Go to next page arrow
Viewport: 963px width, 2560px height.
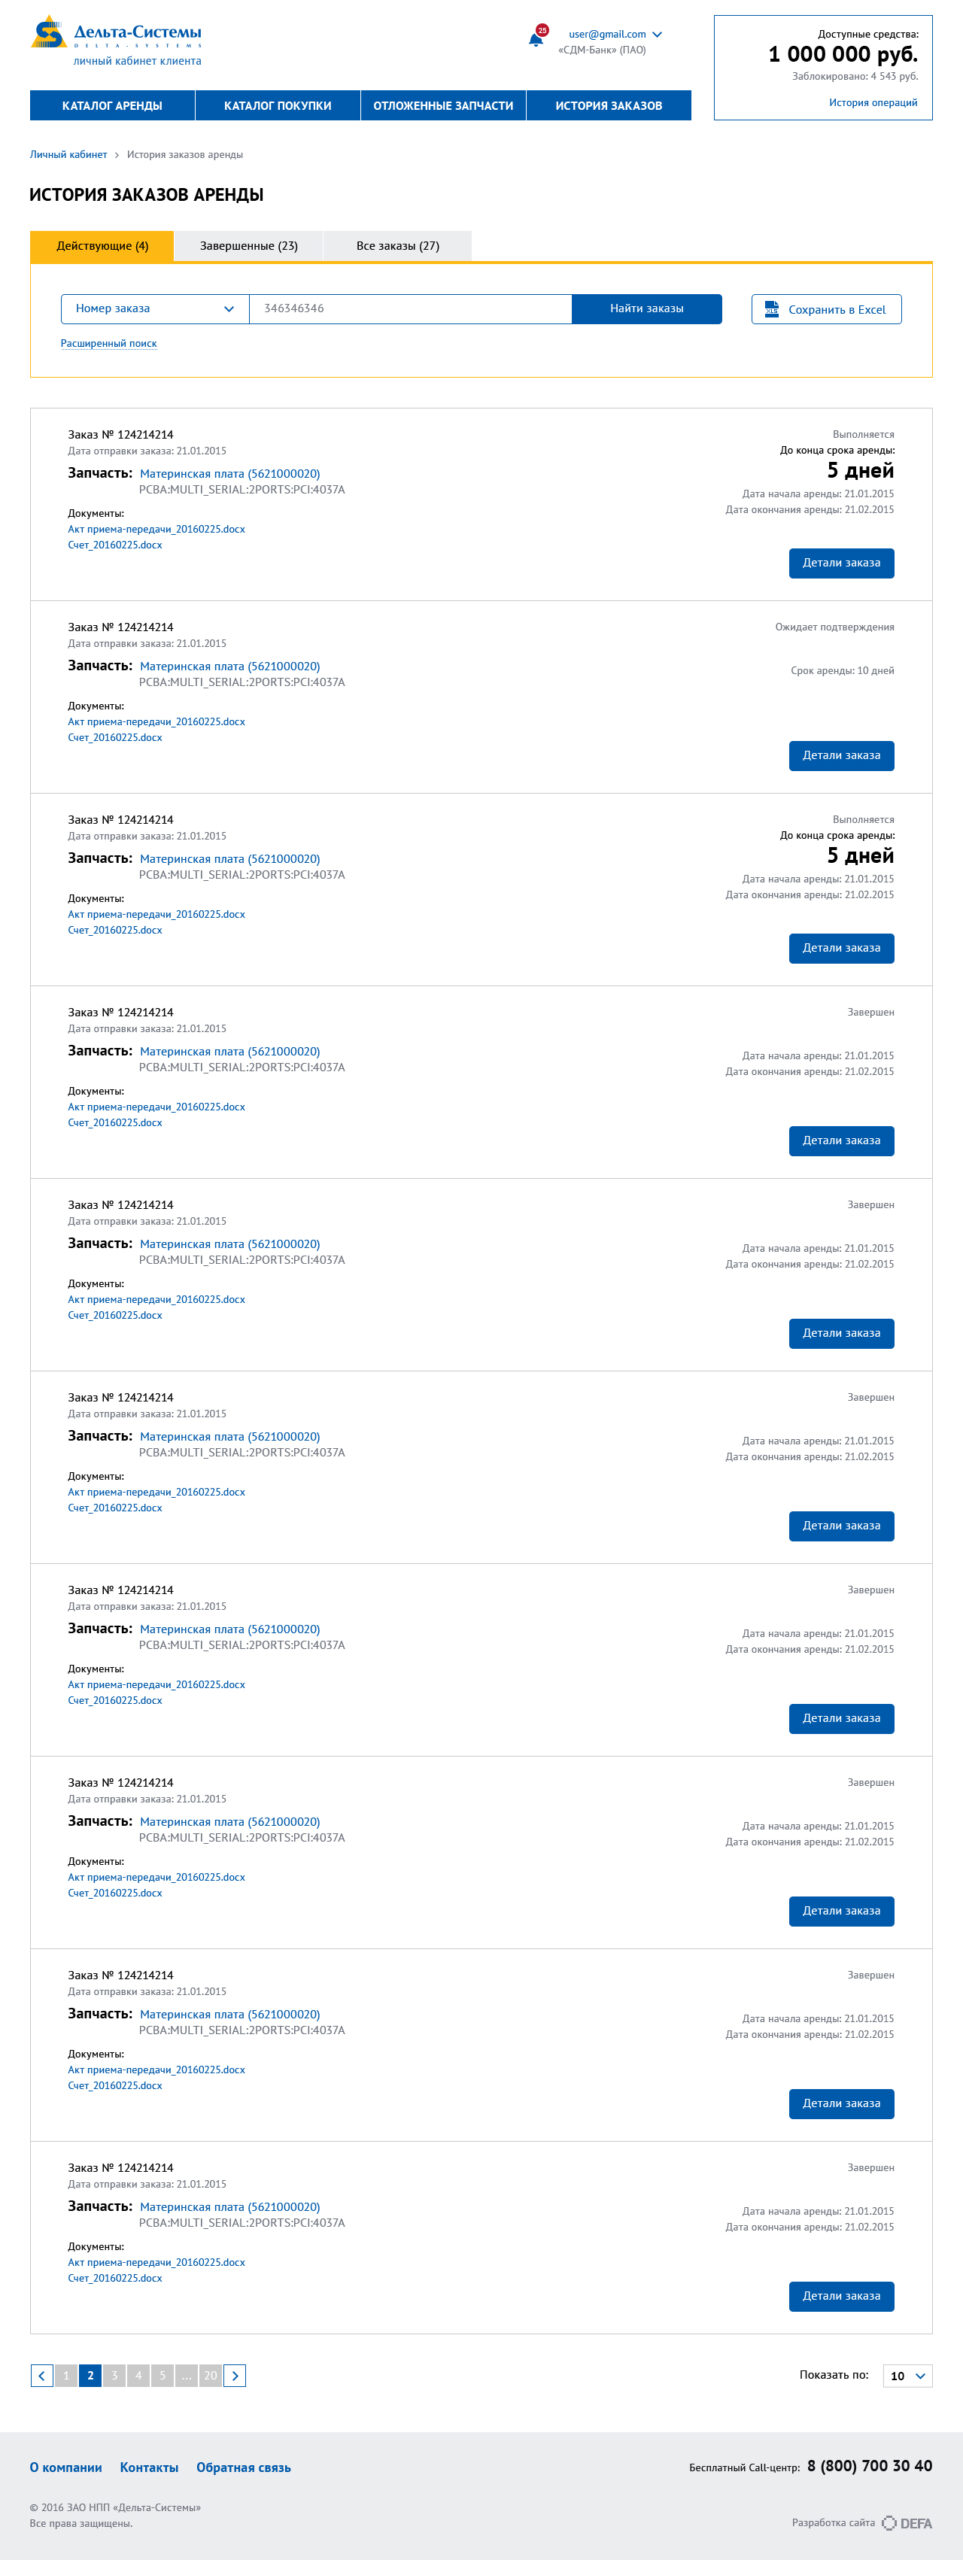click(235, 2375)
